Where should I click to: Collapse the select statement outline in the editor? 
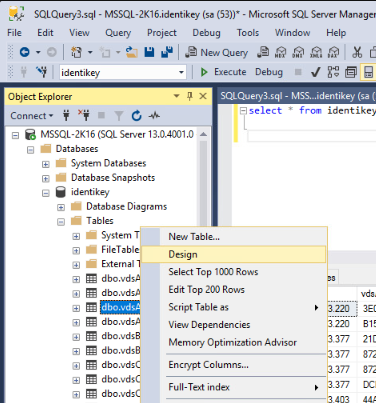(x=244, y=111)
